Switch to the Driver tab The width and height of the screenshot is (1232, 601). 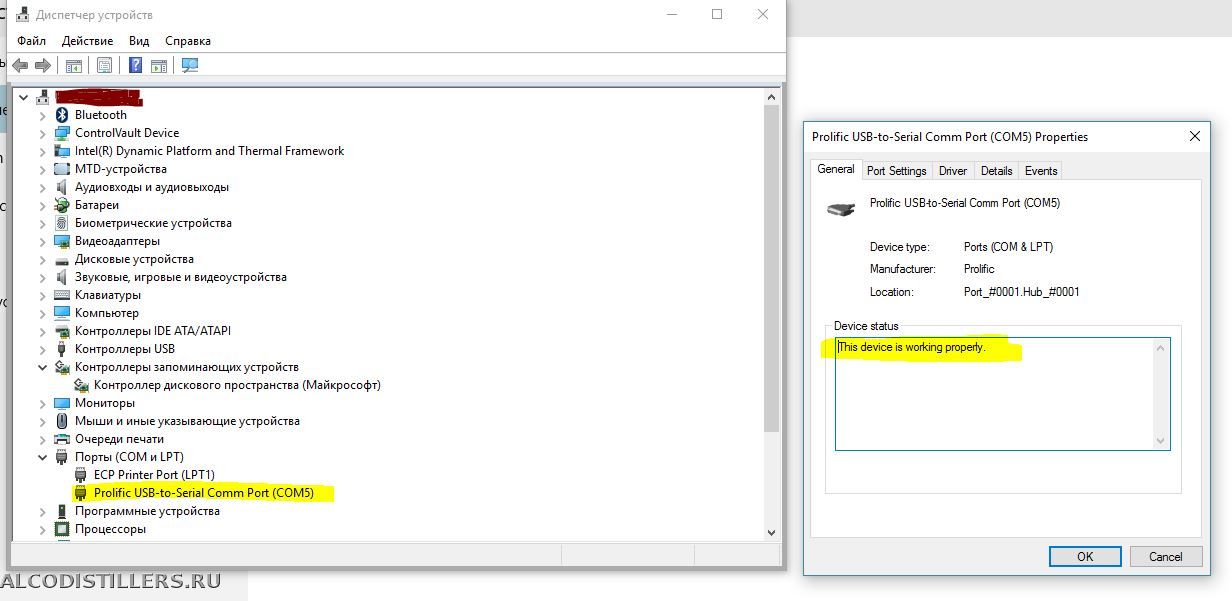[x=953, y=171]
